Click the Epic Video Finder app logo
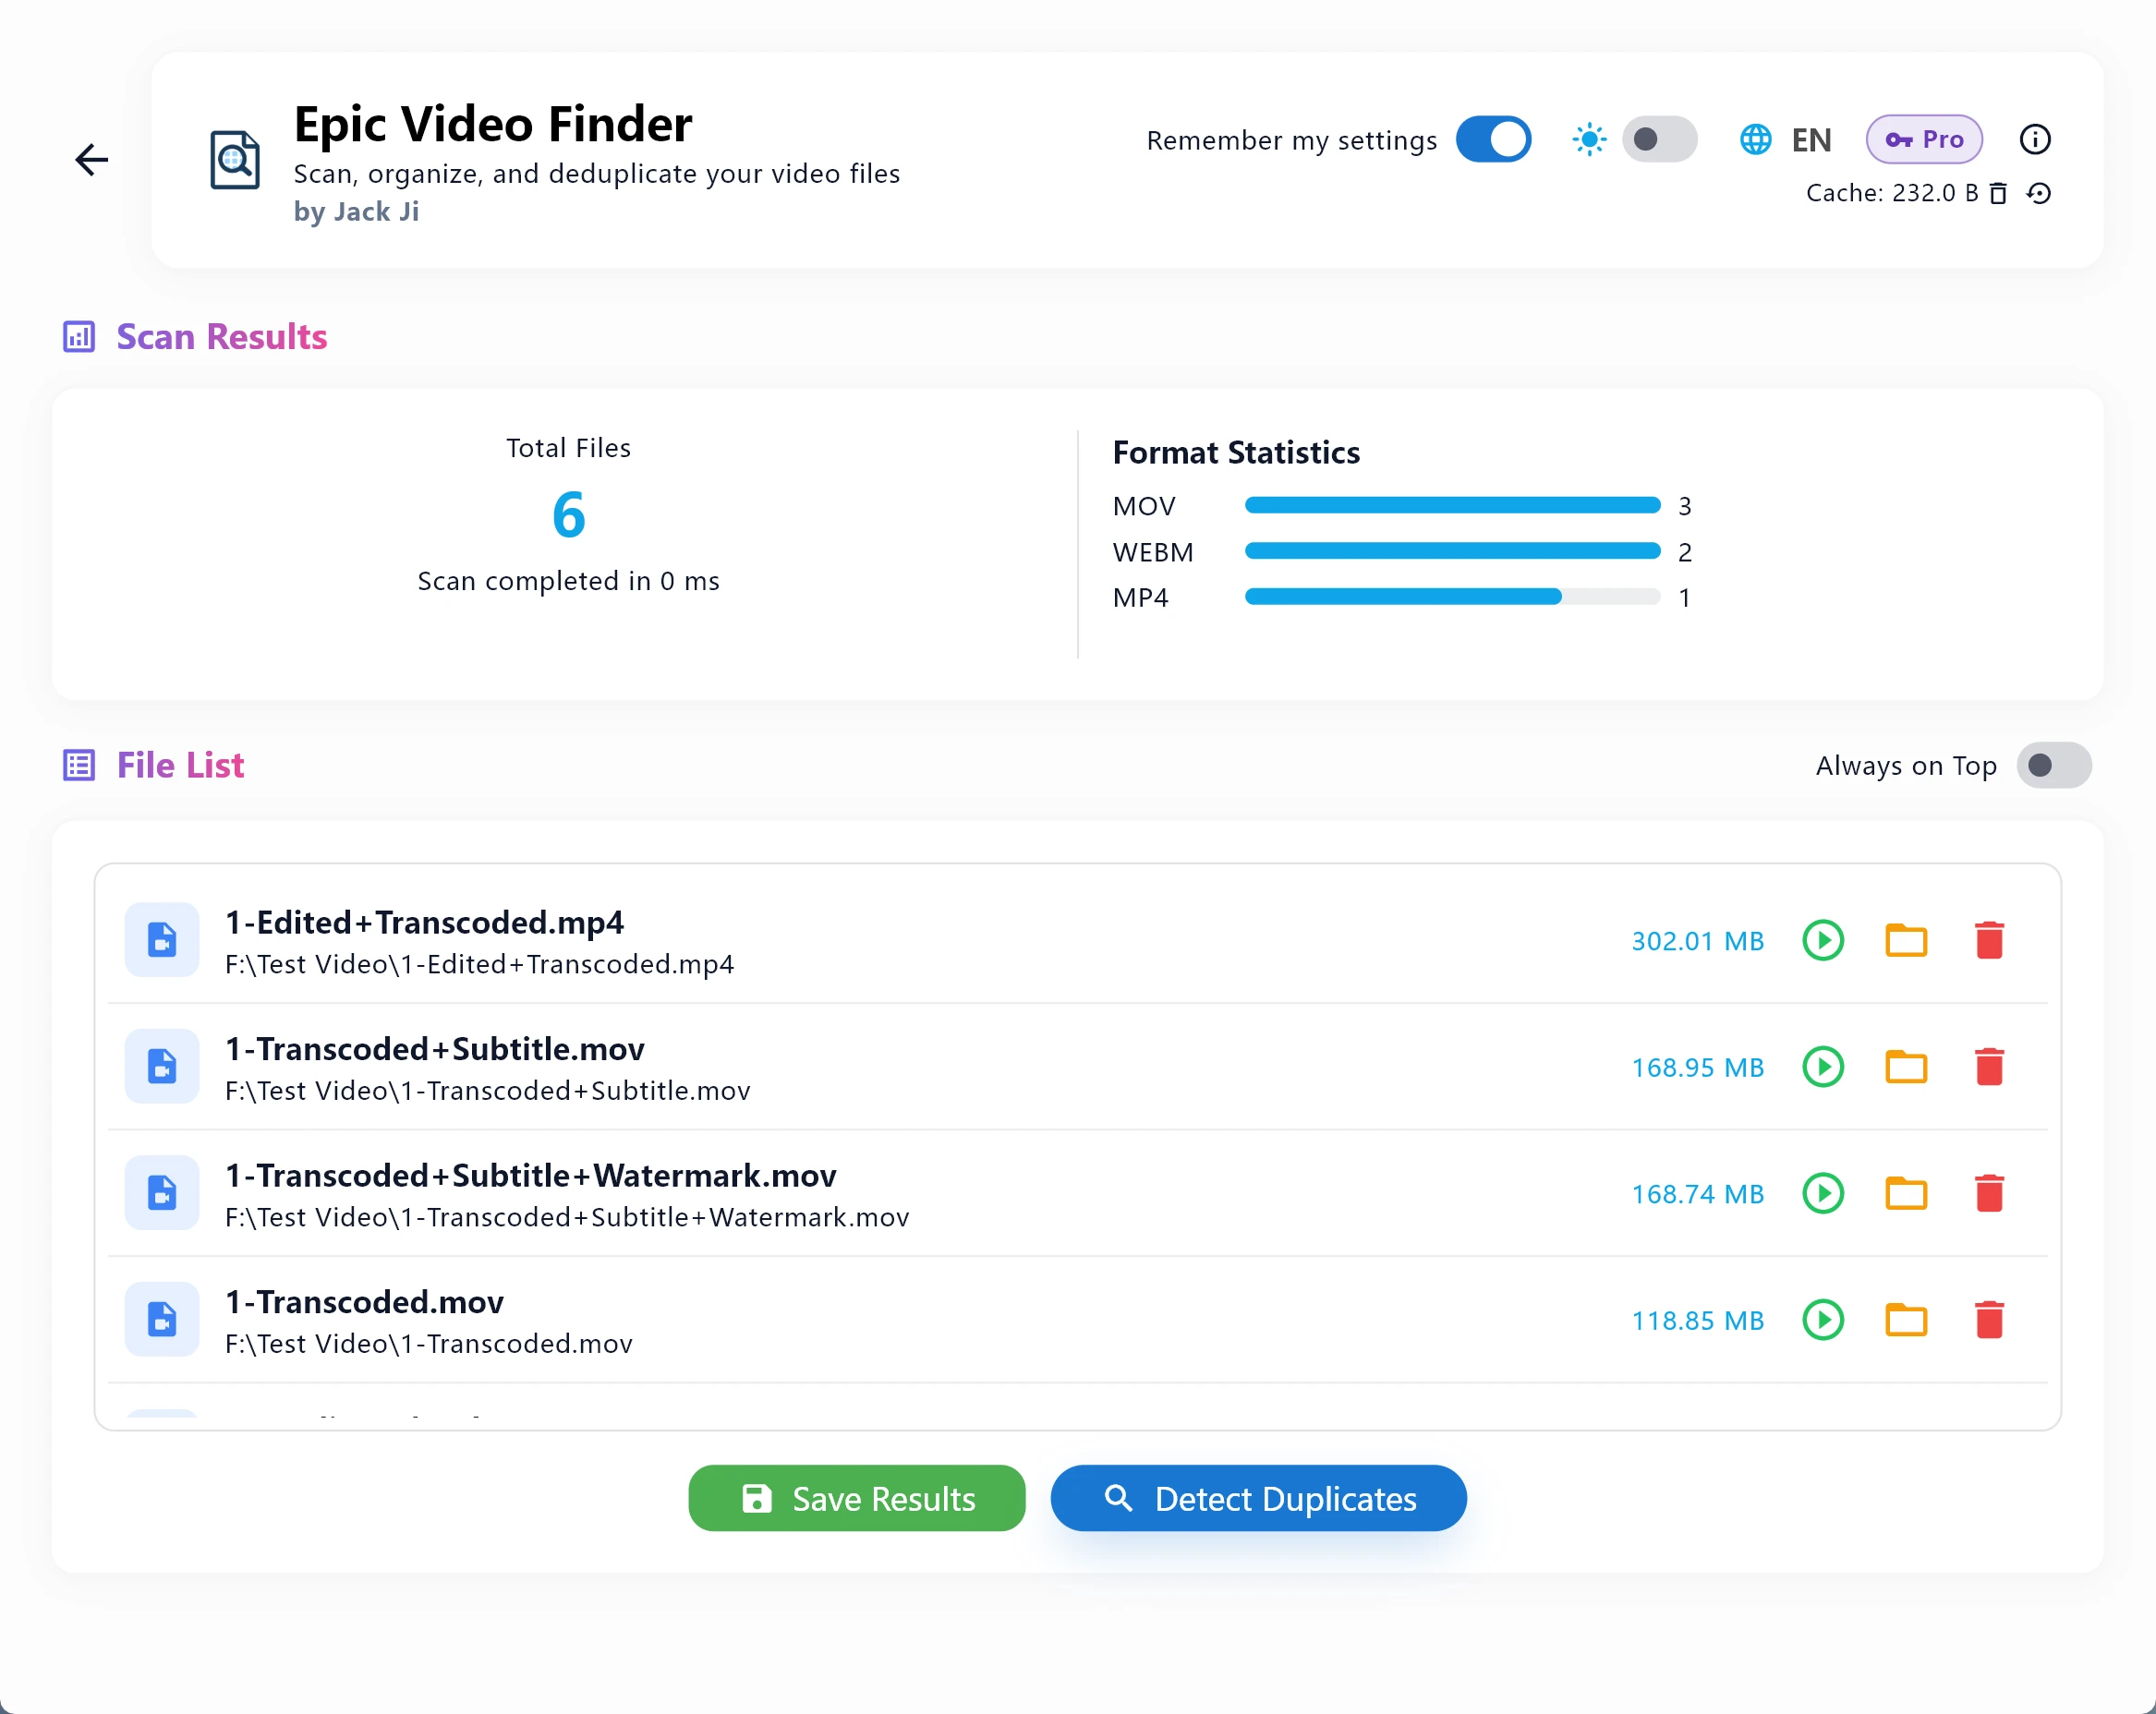 235,160
